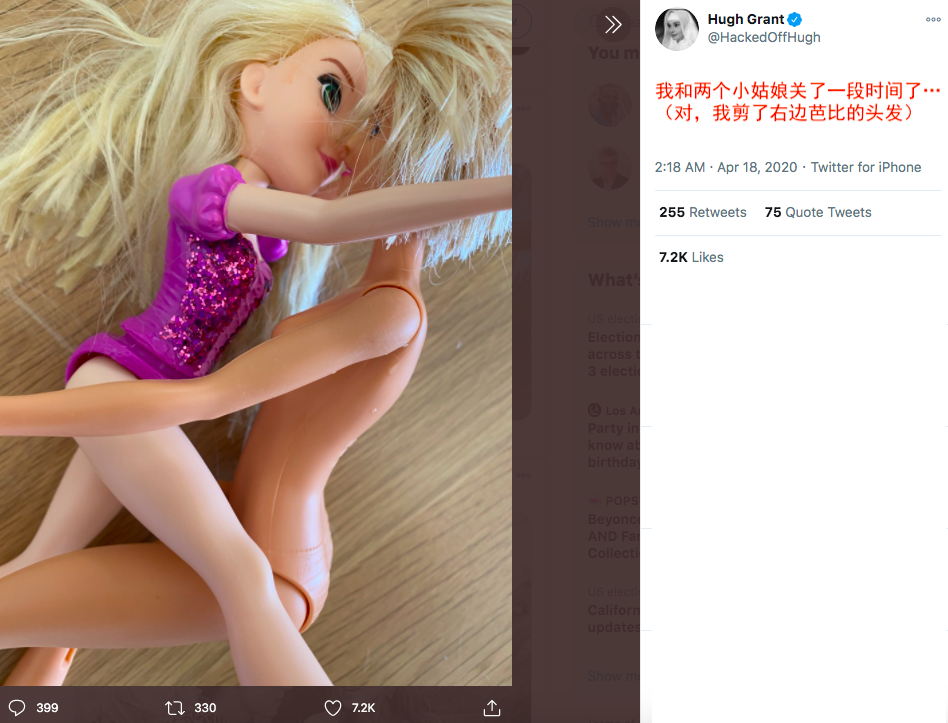Open the share icon below the photo
The width and height of the screenshot is (948, 723).
(491, 708)
